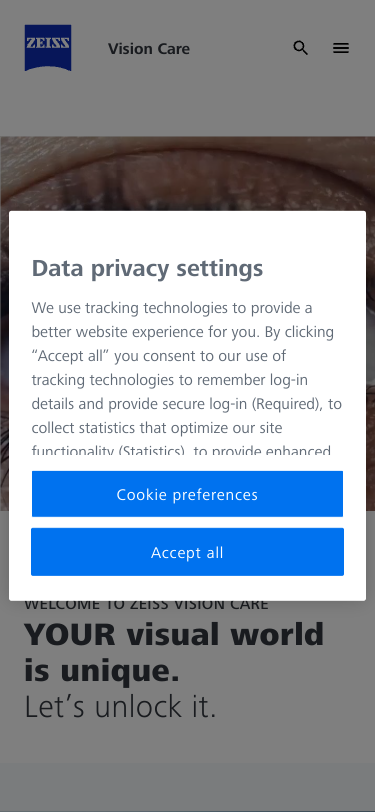This screenshot has width=375, height=812.
Task: Click the eye hero image above dialog
Action: (188, 173)
